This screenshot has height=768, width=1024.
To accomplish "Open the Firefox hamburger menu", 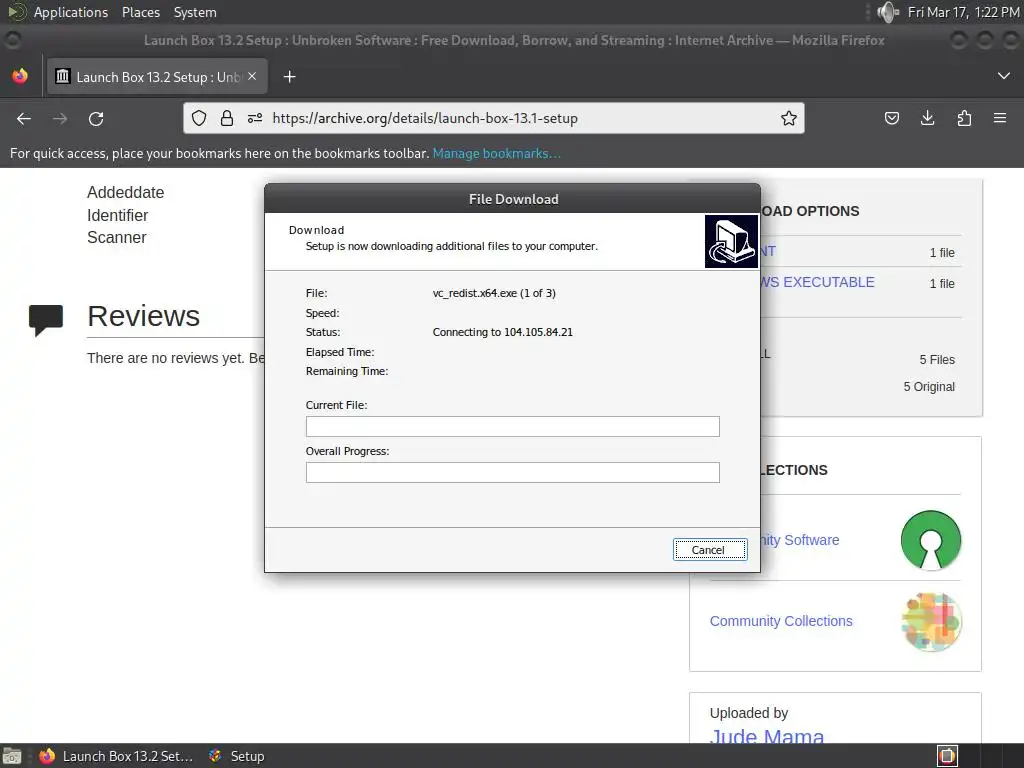I will pos(1000,118).
